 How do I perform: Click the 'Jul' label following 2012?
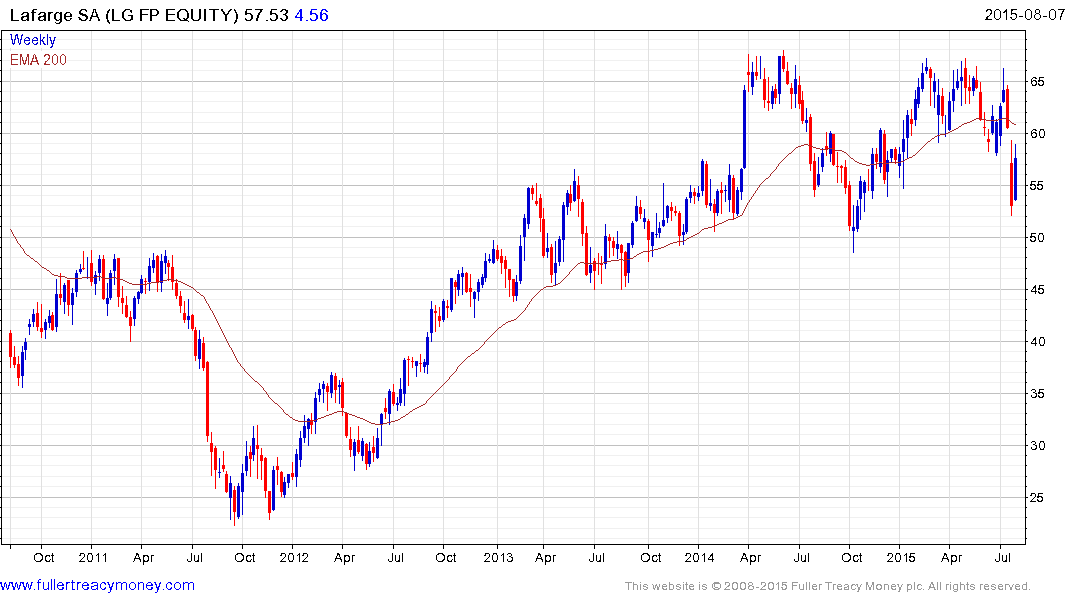point(396,557)
